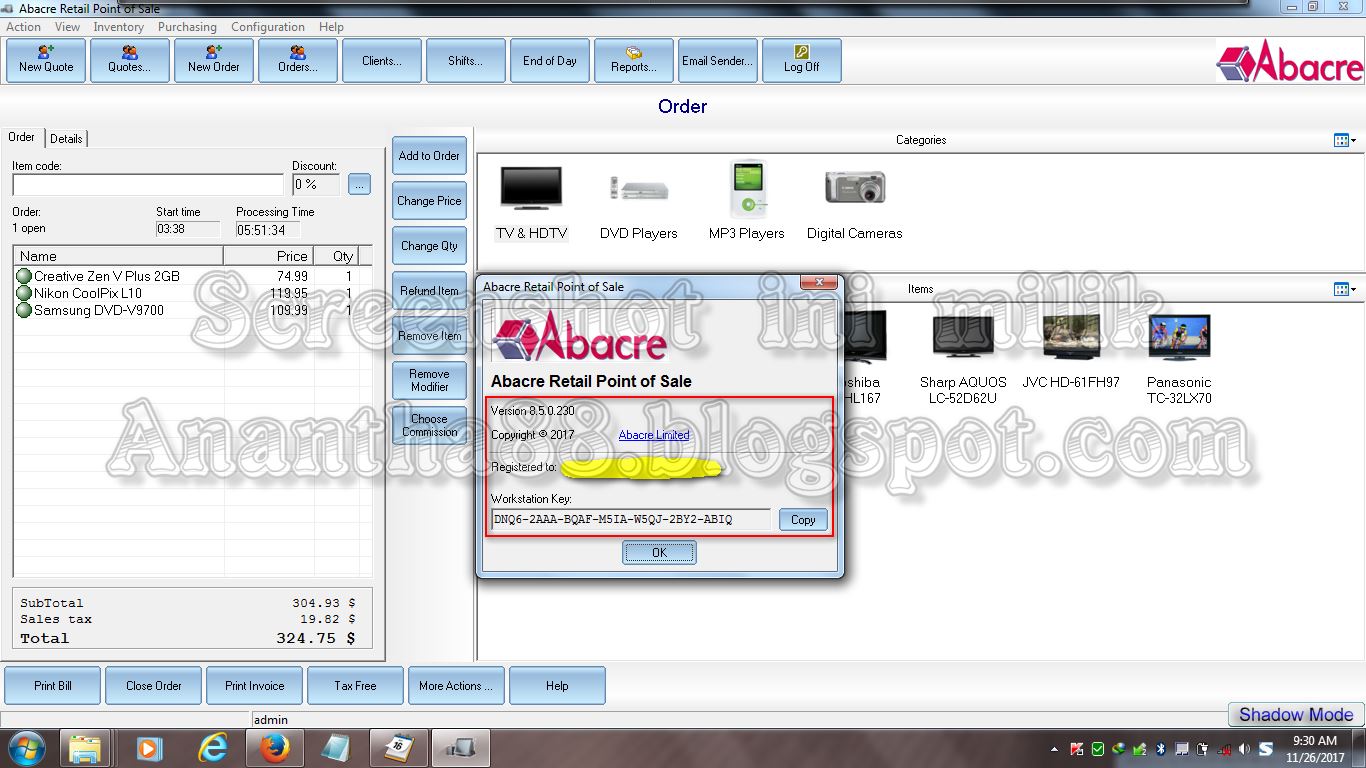Open Windows Explorer from the taskbar
Image resolution: width=1366 pixels, height=768 pixels.
85,747
